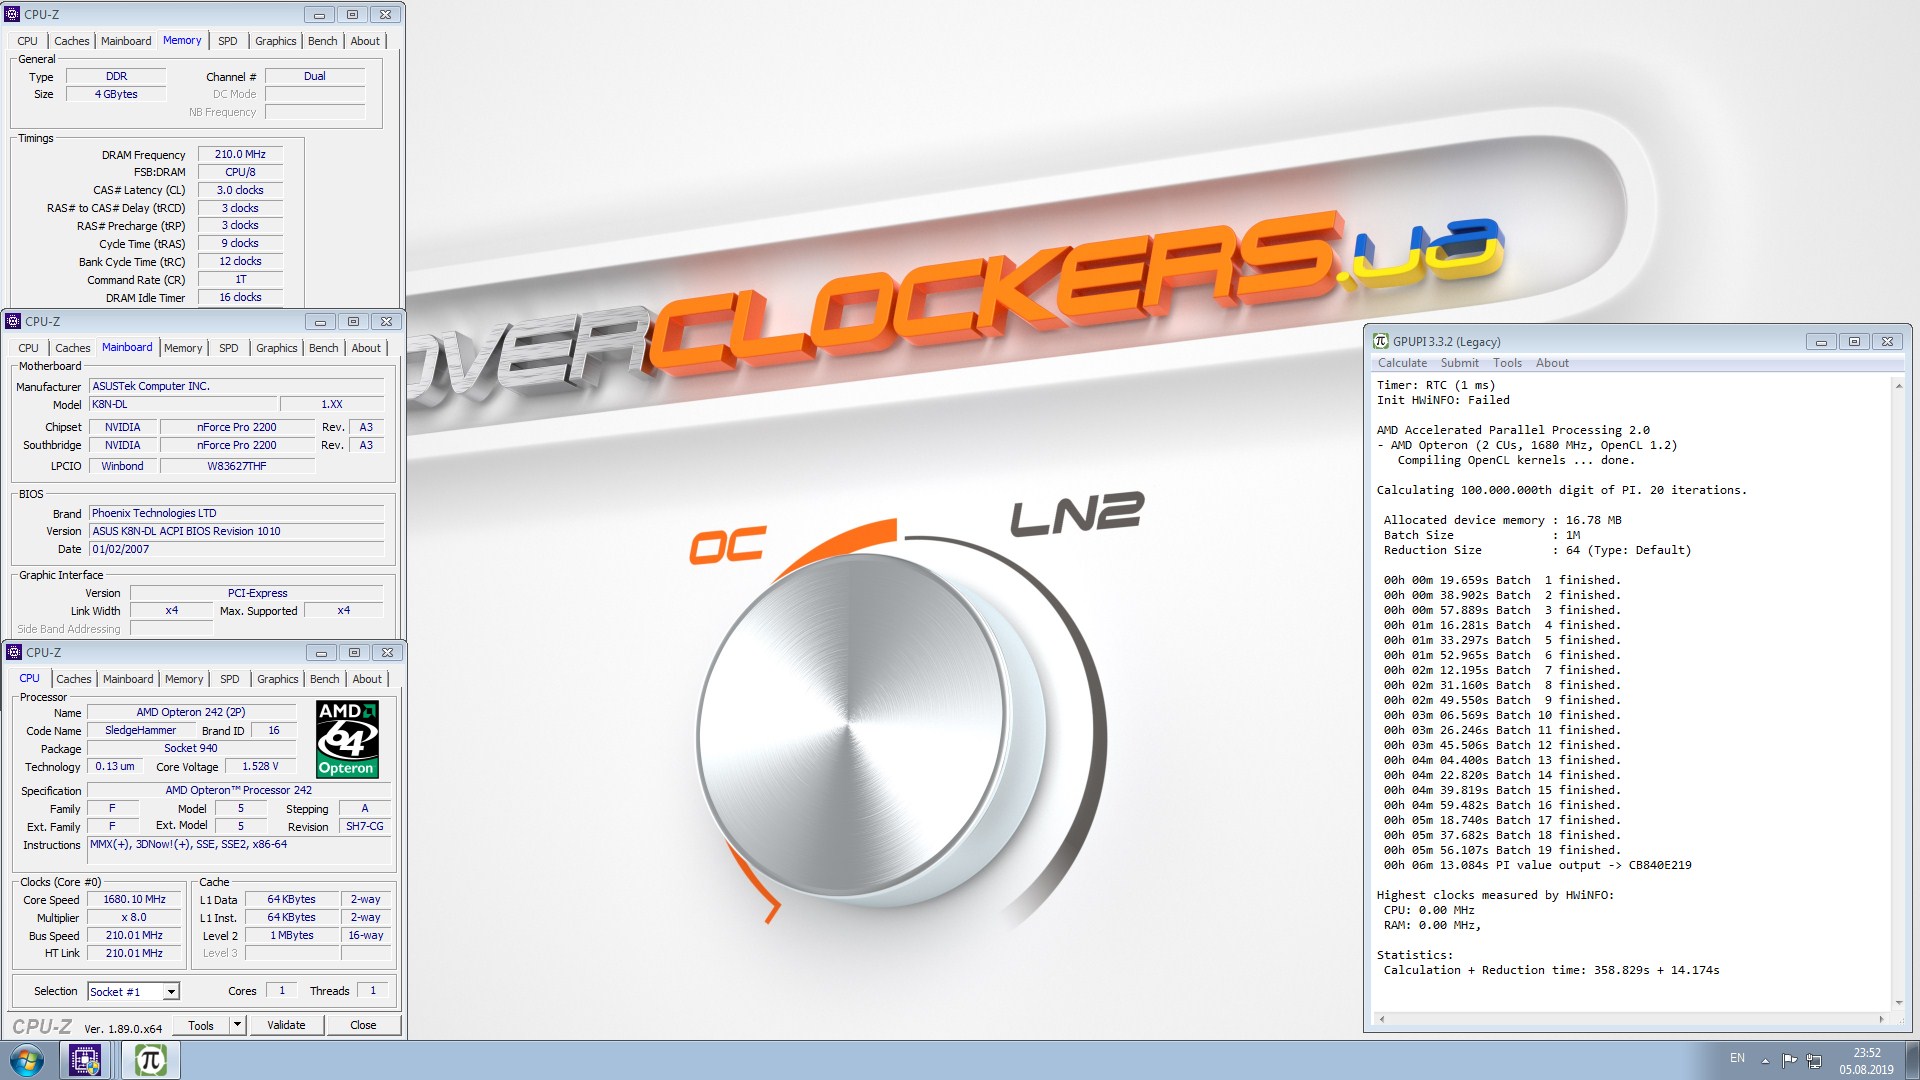The height and width of the screenshot is (1080, 1920).
Task: Select Memory tab in Mainboard window
Action: (x=183, y=348)
